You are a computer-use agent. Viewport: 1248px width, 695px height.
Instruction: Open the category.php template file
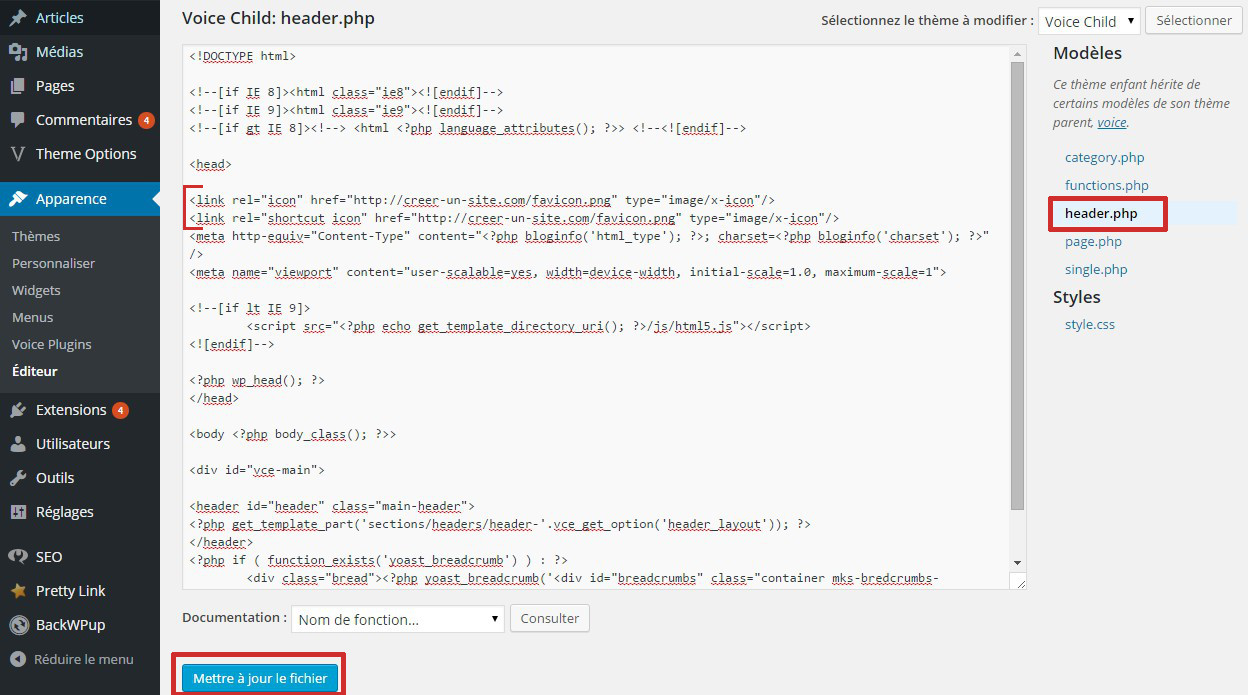click(x=1104, y=157)
